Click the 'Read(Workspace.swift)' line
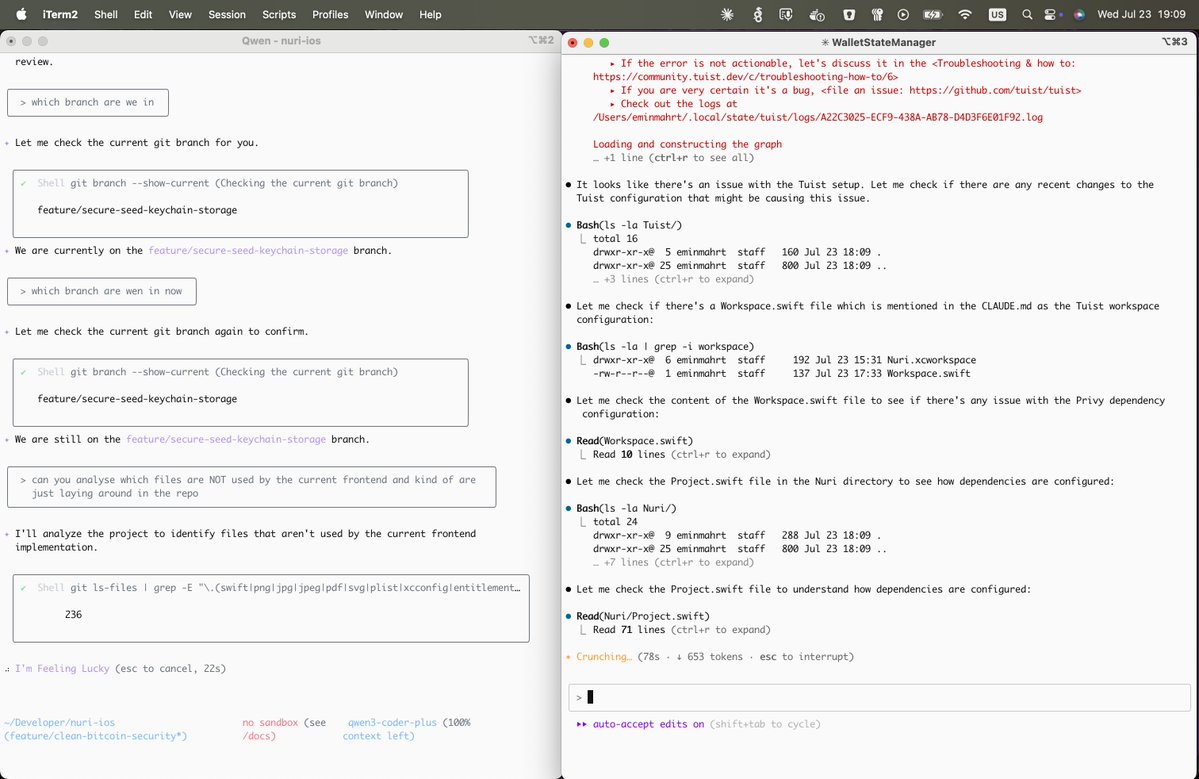1199x779 pixels. coord(635,440)
